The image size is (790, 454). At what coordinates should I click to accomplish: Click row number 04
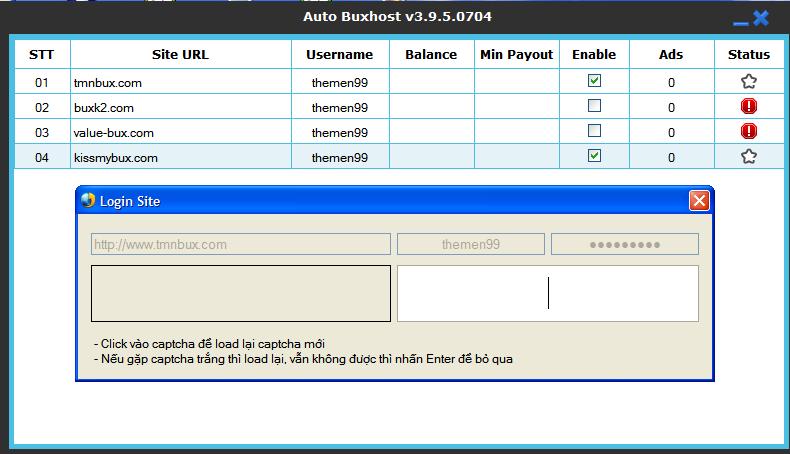42,157
